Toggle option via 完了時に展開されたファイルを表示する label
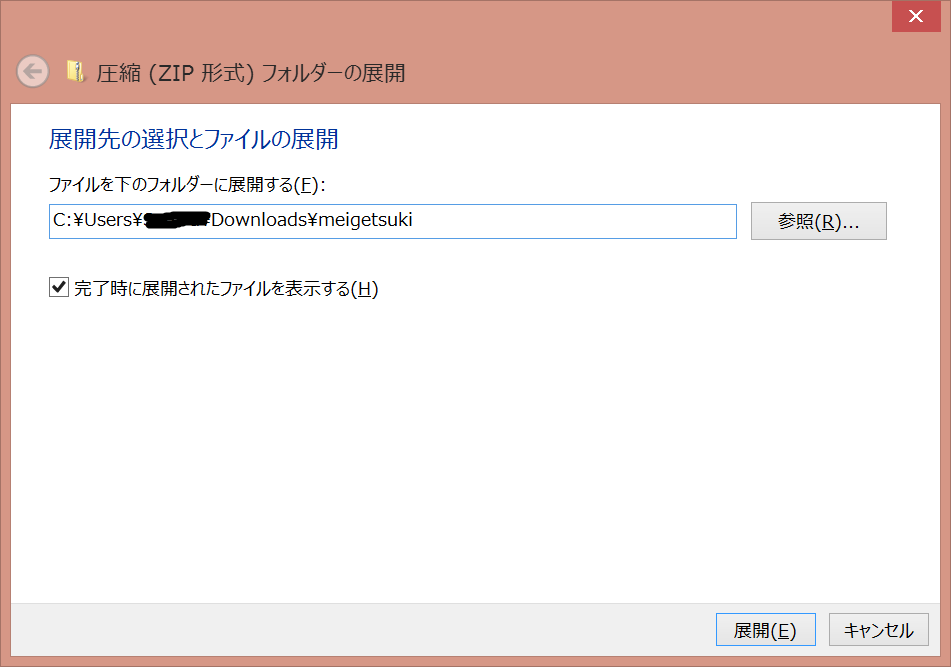This screenshot has height=667, width=951. click(x=226, y=288)
